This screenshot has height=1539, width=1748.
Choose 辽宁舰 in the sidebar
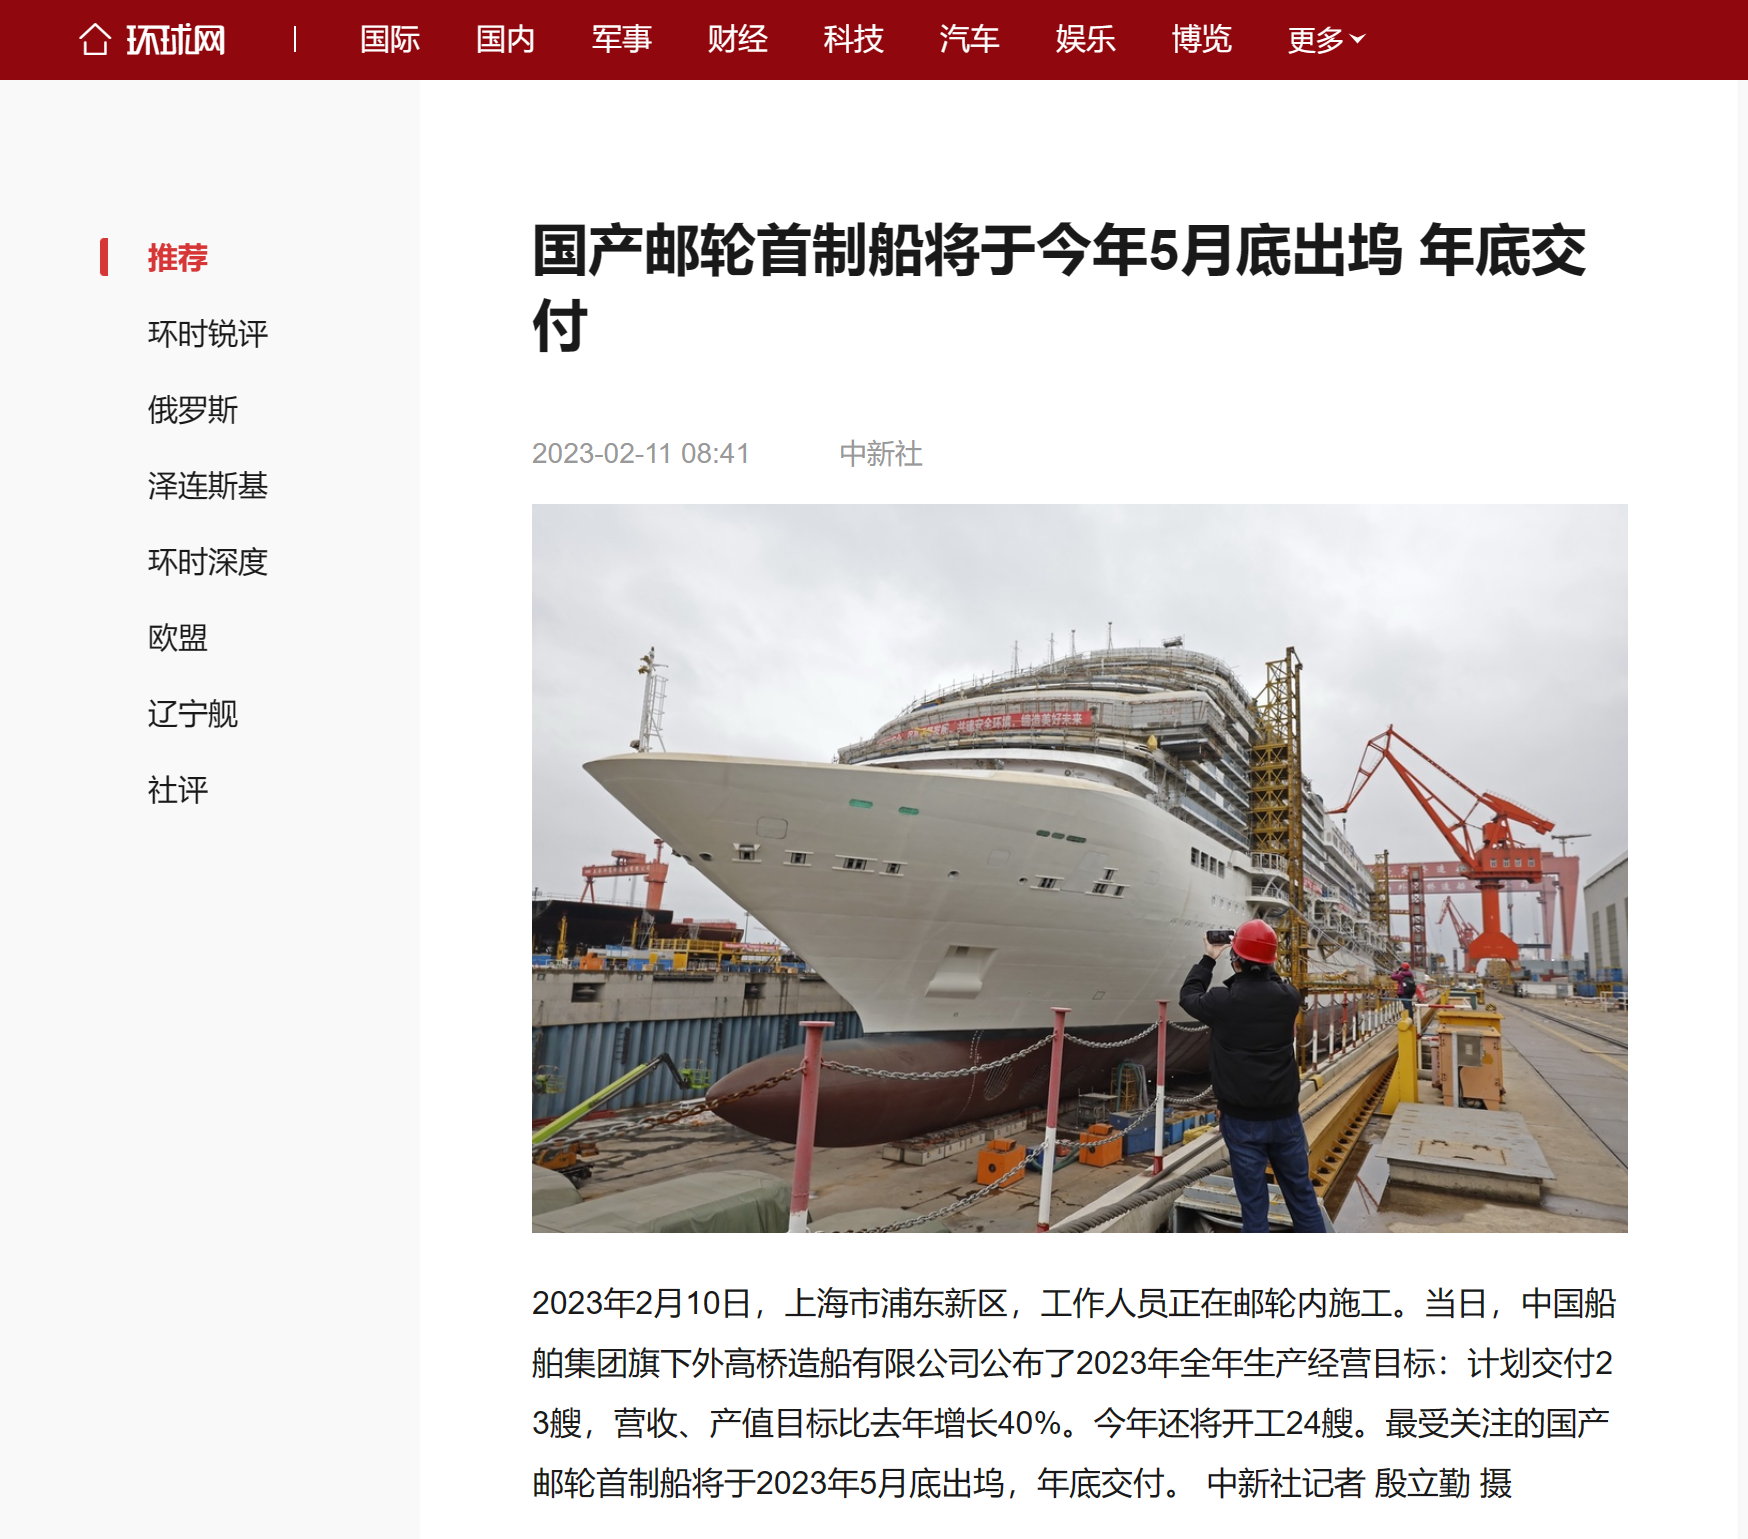(193, 714)
